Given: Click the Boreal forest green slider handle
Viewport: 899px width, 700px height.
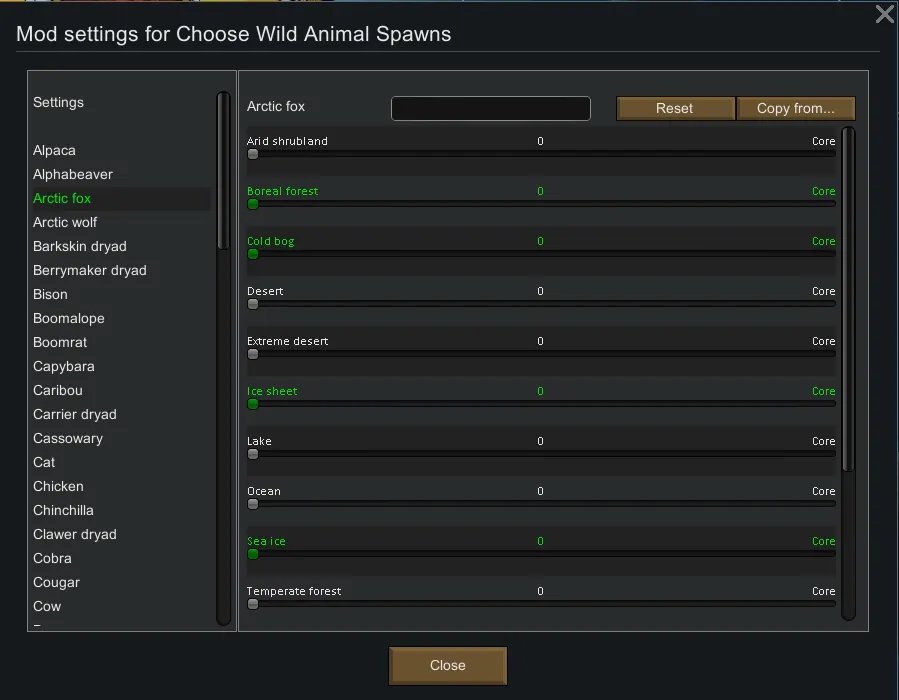Looking at the screenshot, I should coord(253,204).
